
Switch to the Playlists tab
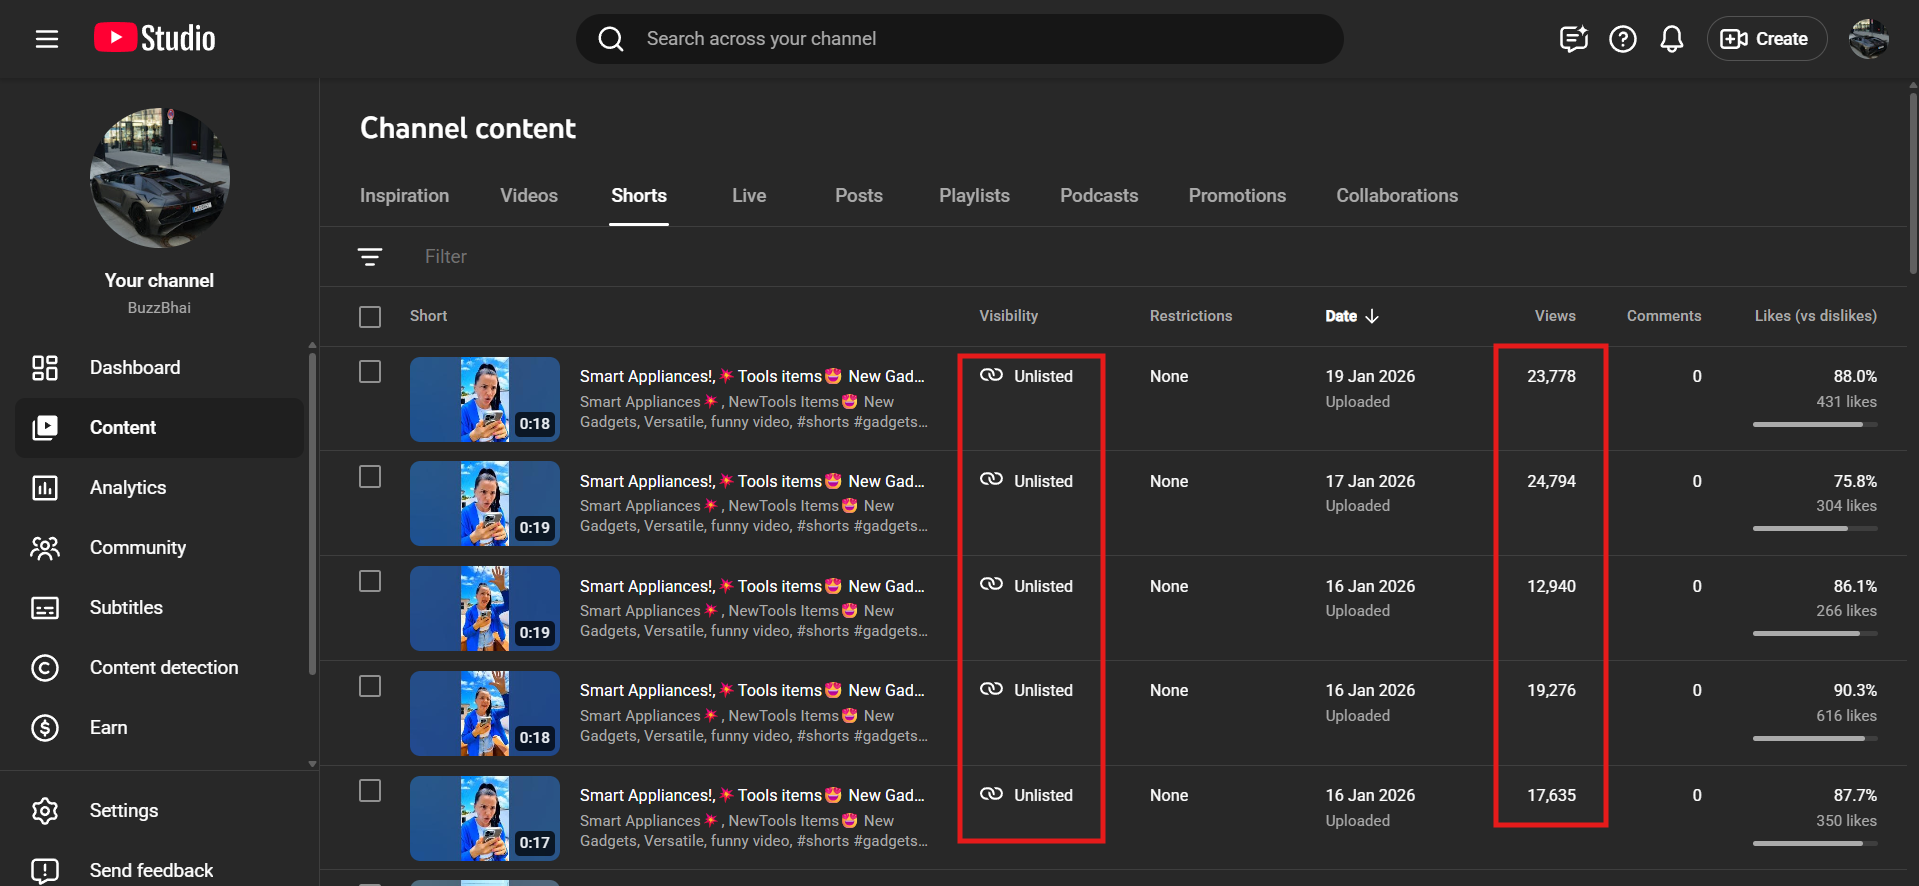click(974, 196)
